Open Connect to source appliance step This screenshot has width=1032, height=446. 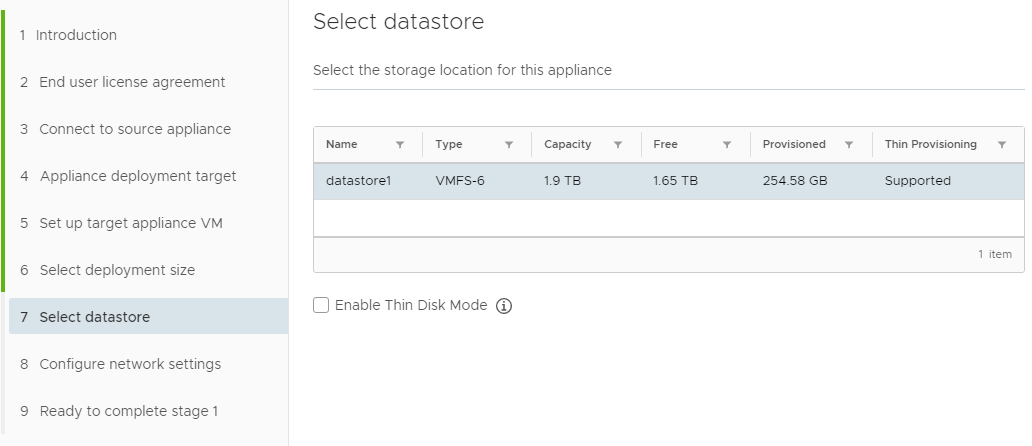[x=125, y=129]
